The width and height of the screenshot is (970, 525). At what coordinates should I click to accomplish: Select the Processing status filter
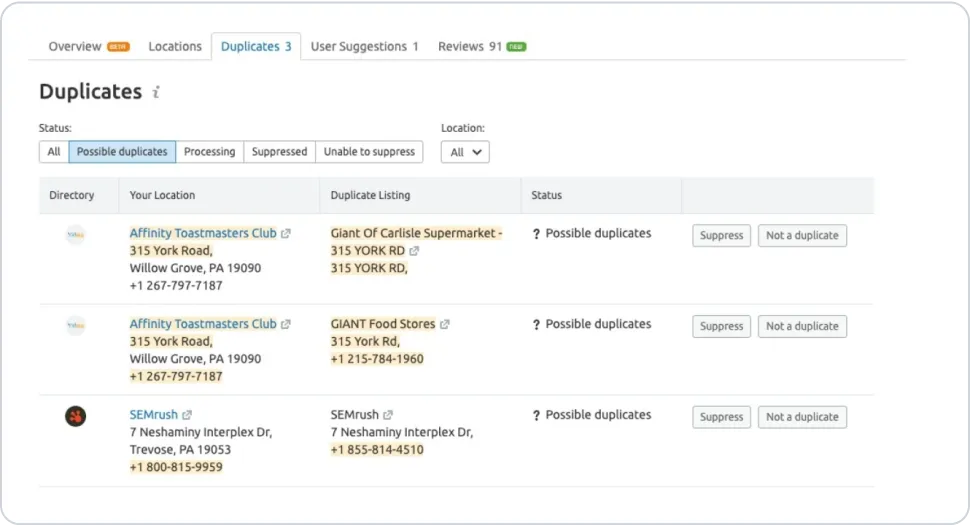tap(210, 152)
